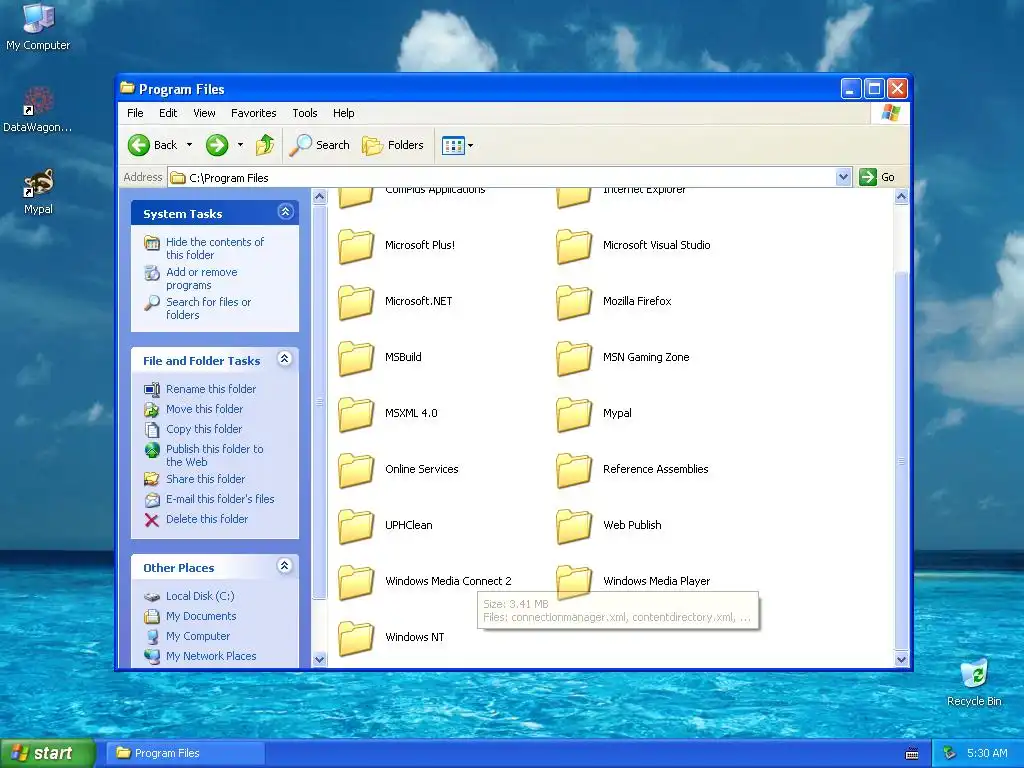Image resolution: width=1024 pixels, height=768 pixels.
Task: Open the Forward history dropdown arrow
Action: click(x=240, y=145)
